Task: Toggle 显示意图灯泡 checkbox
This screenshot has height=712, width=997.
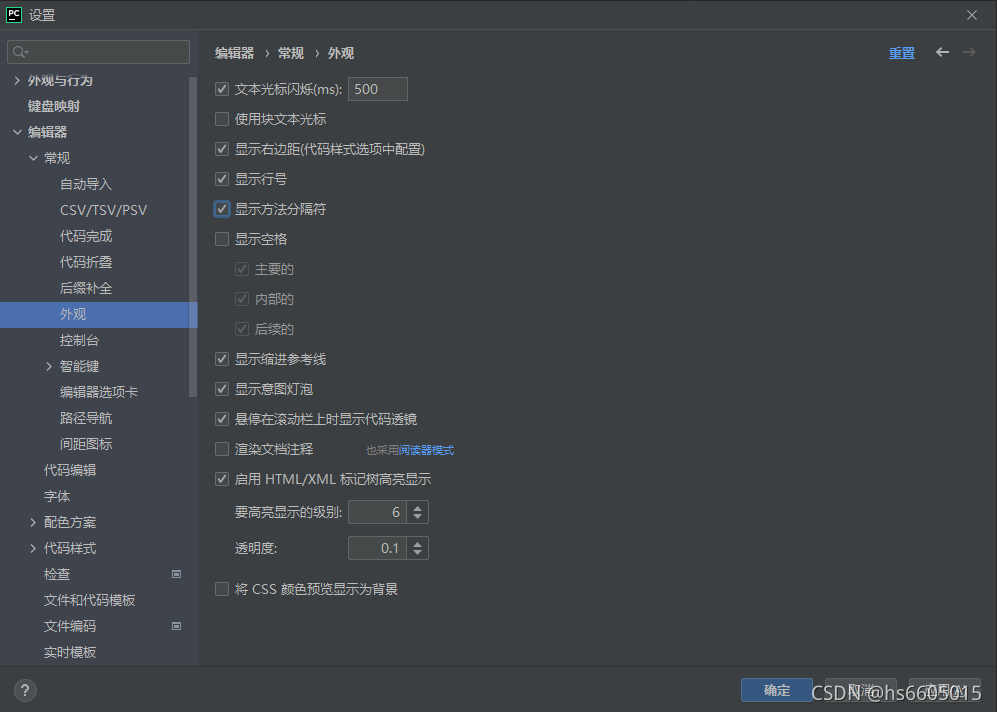Action: coord(222,389)
